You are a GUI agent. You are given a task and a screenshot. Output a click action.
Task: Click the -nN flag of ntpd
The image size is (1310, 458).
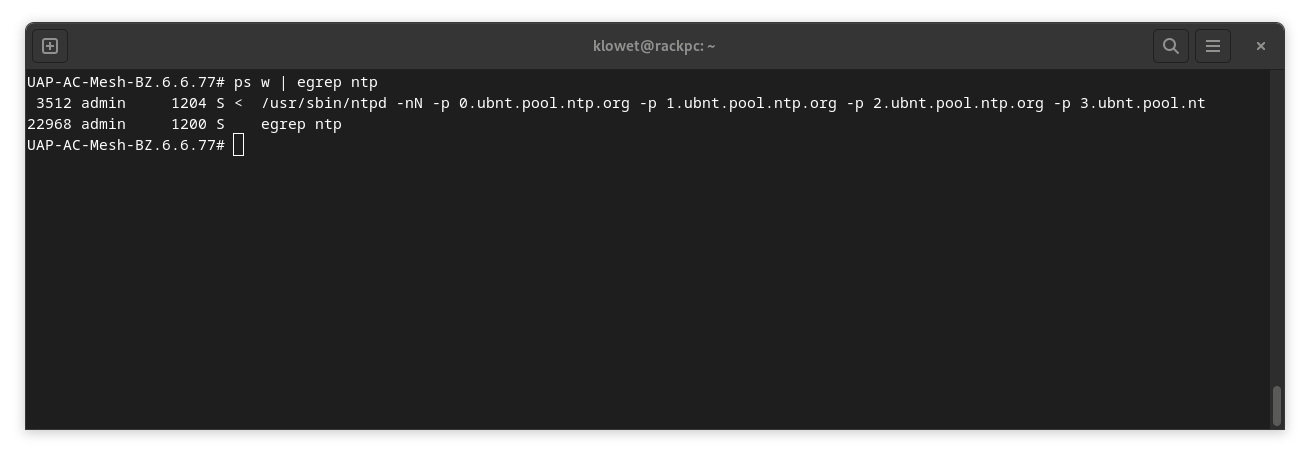(409, 104)
